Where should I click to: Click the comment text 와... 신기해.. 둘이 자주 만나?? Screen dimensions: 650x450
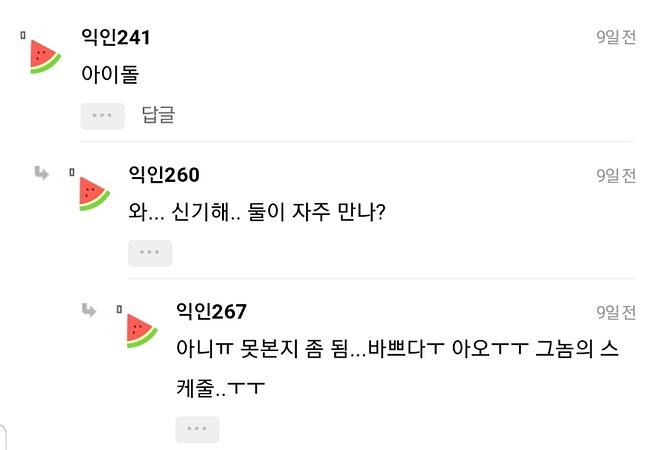(x=257, y=212)
